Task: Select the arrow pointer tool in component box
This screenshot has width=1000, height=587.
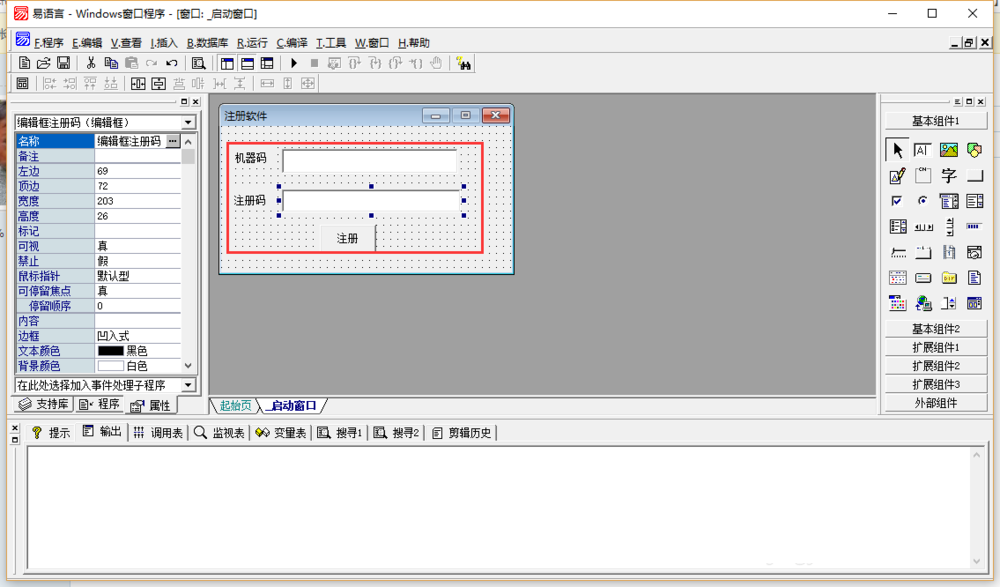Action: [897, 150]
